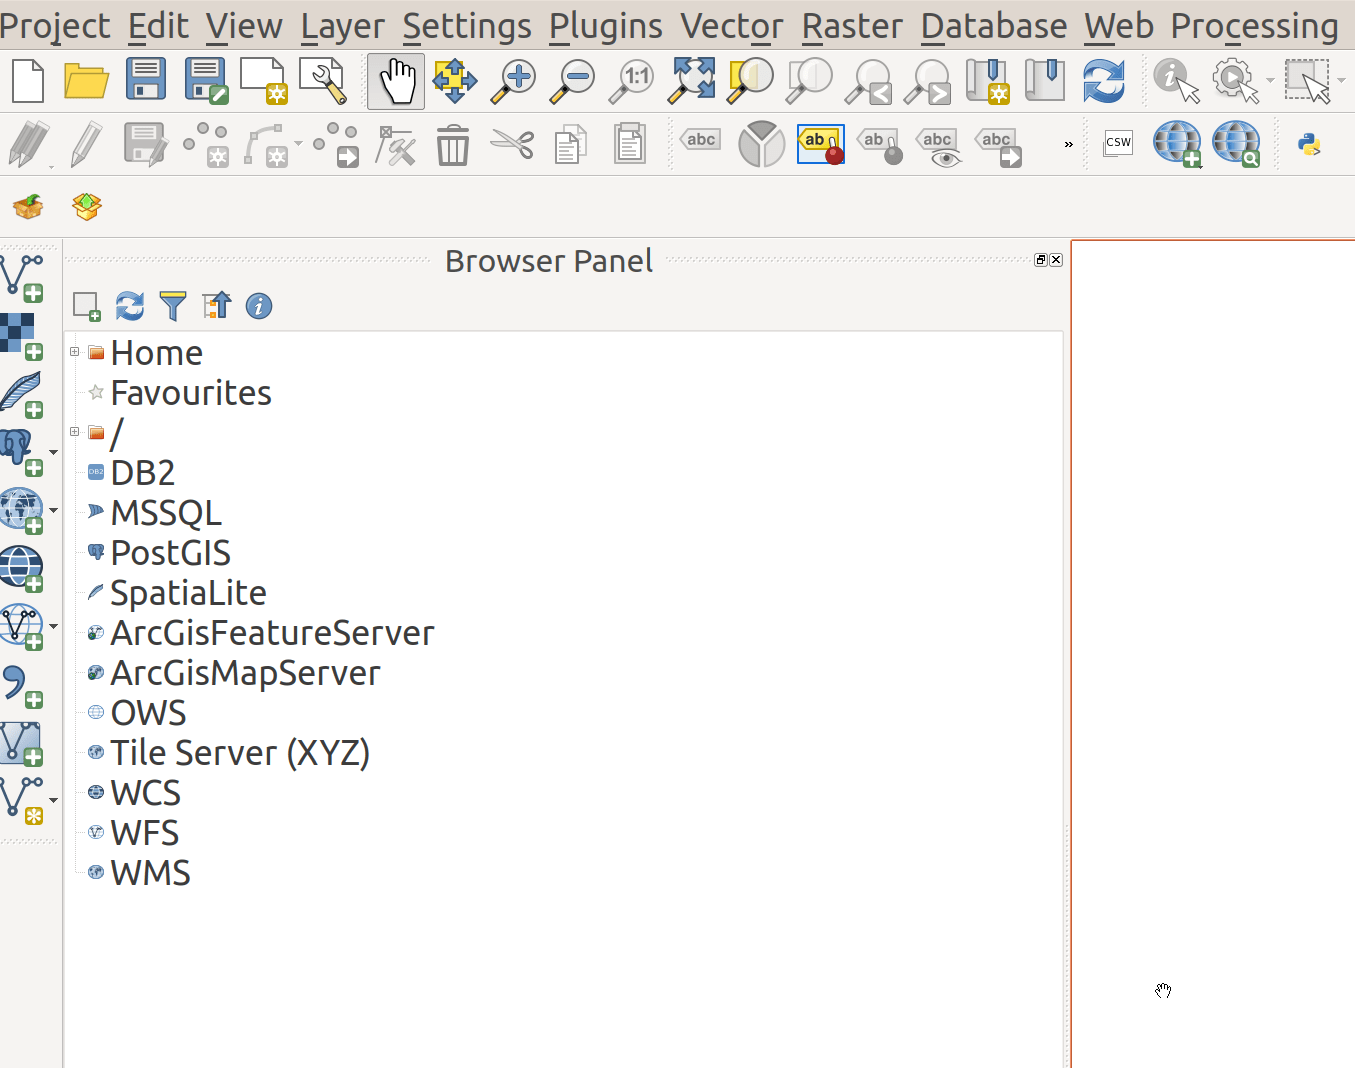1355x1068 pixels.
Task: Open an existing project folder icon
Action: pos(87,81)
